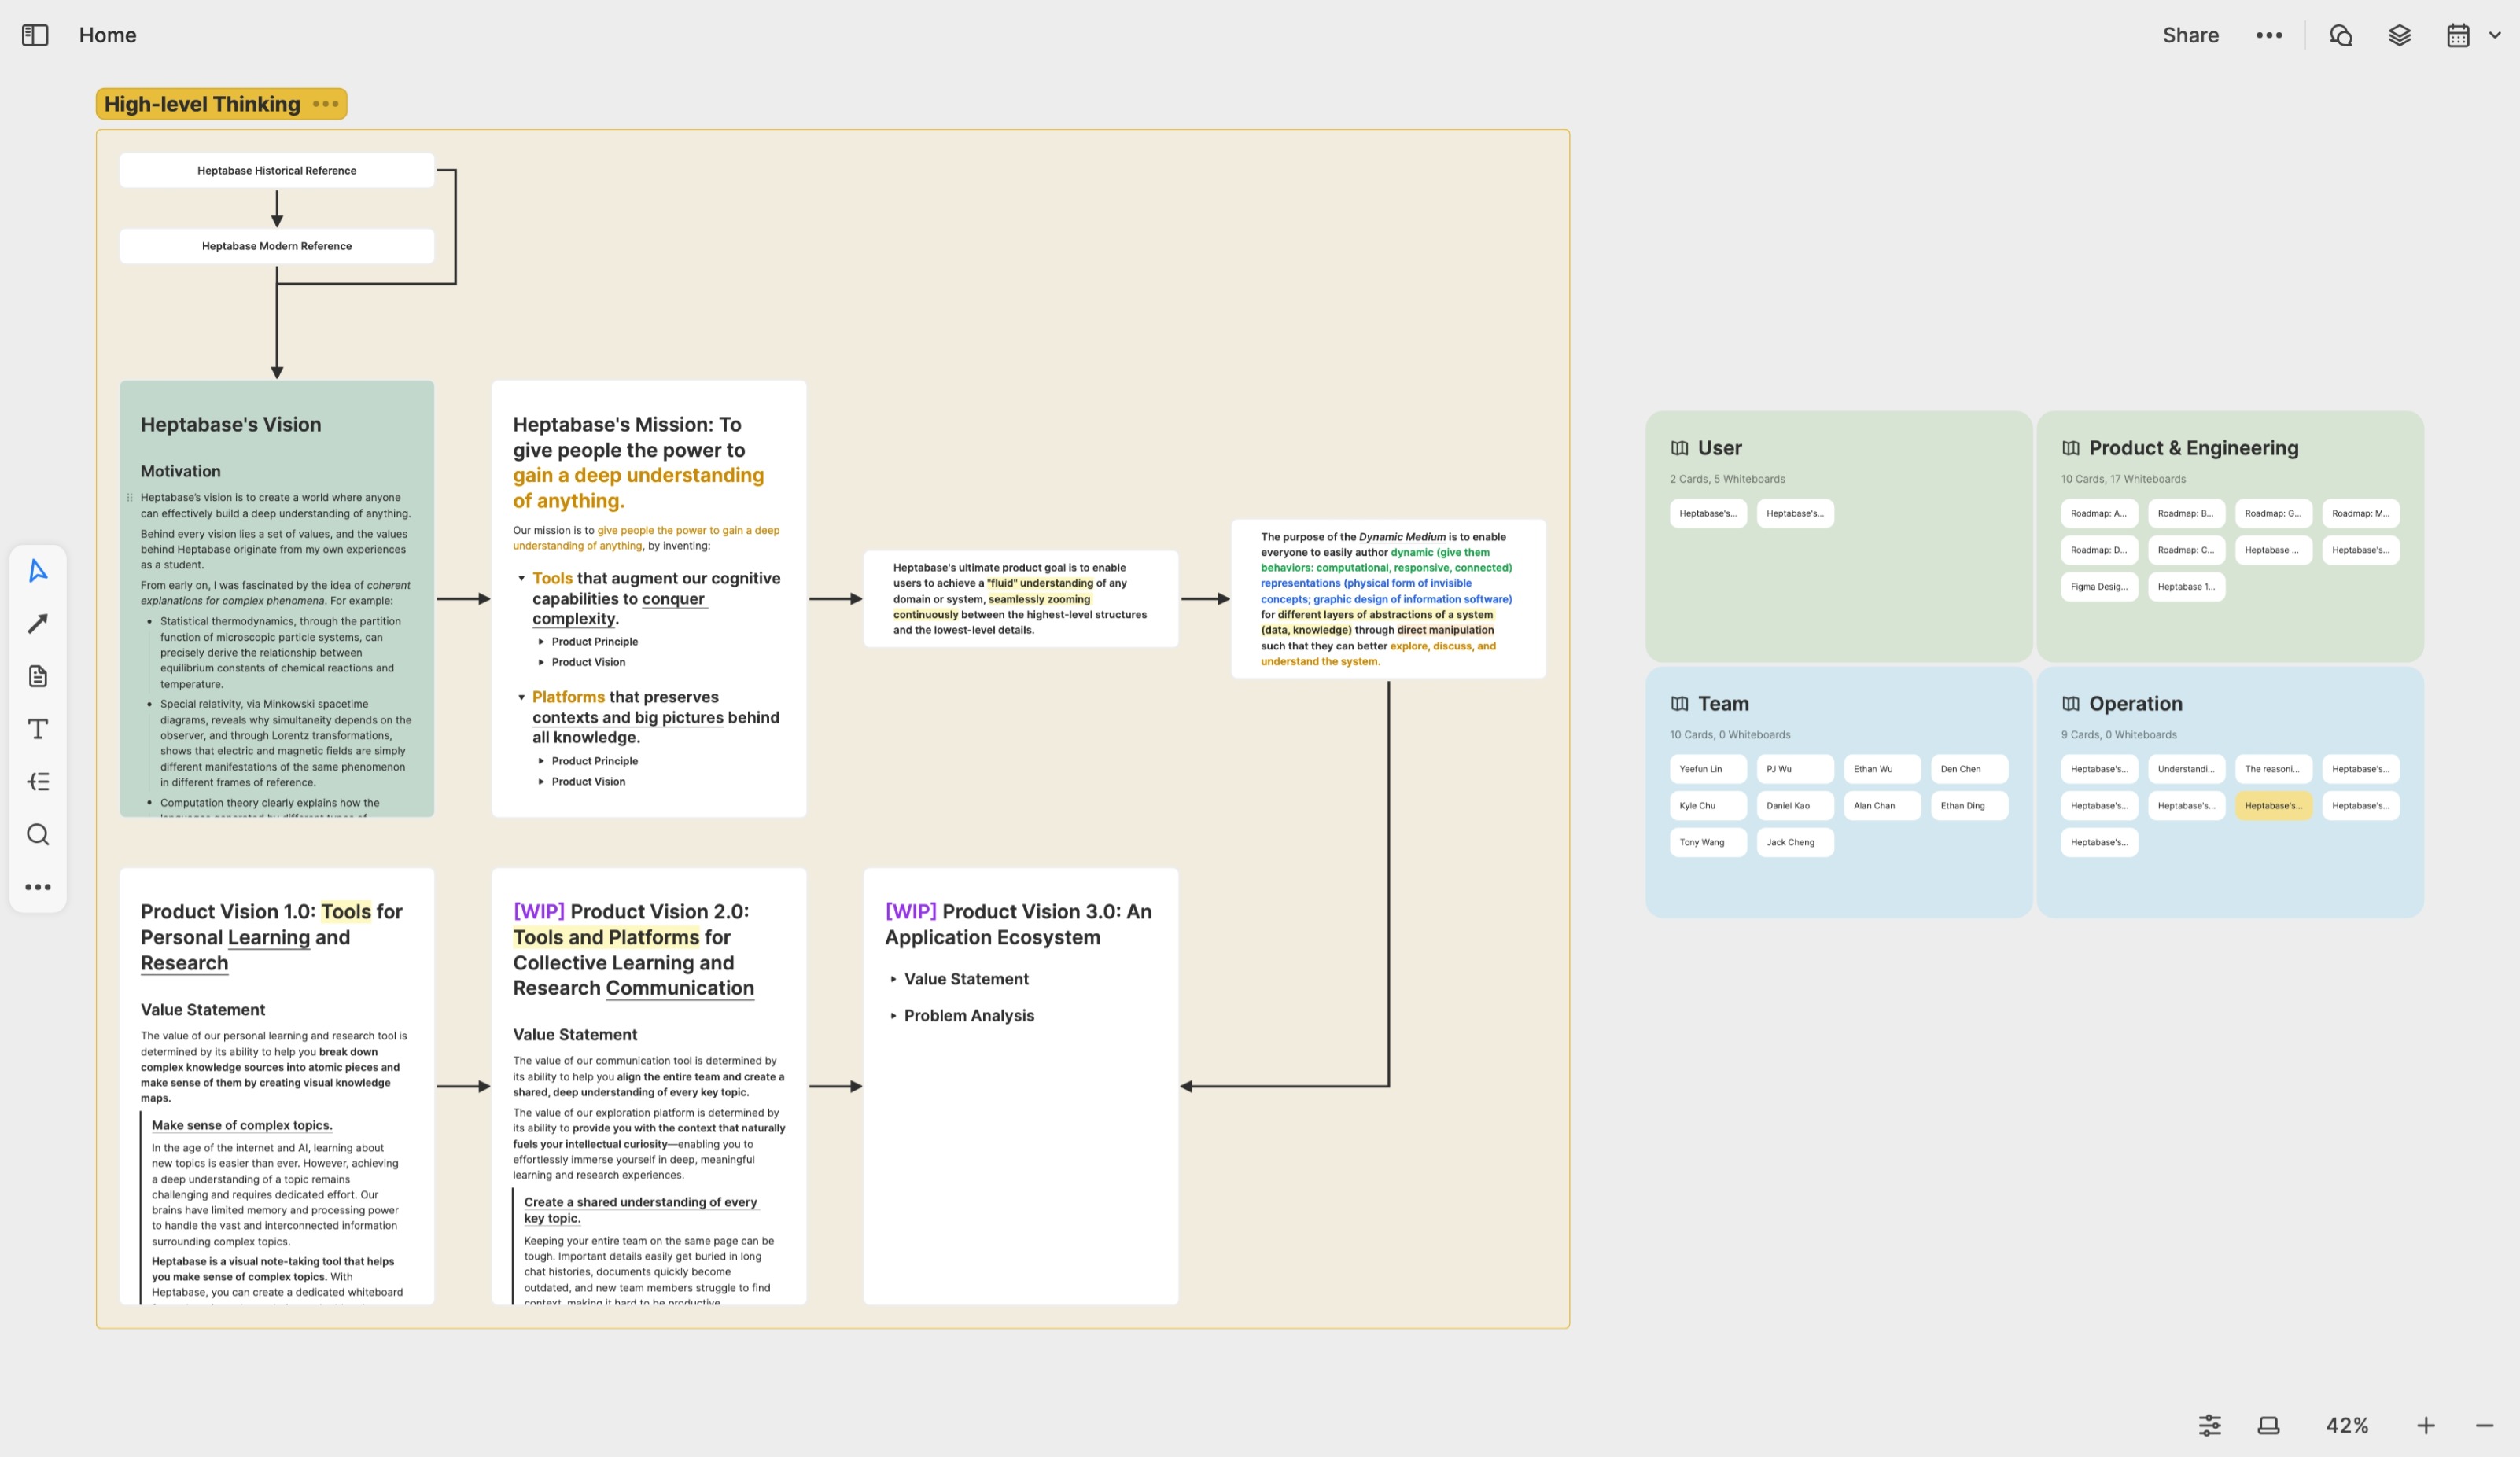Open the Yeefun Lin card in Team
The width and height of the screenshot is (2520, 1457).
1708,769
